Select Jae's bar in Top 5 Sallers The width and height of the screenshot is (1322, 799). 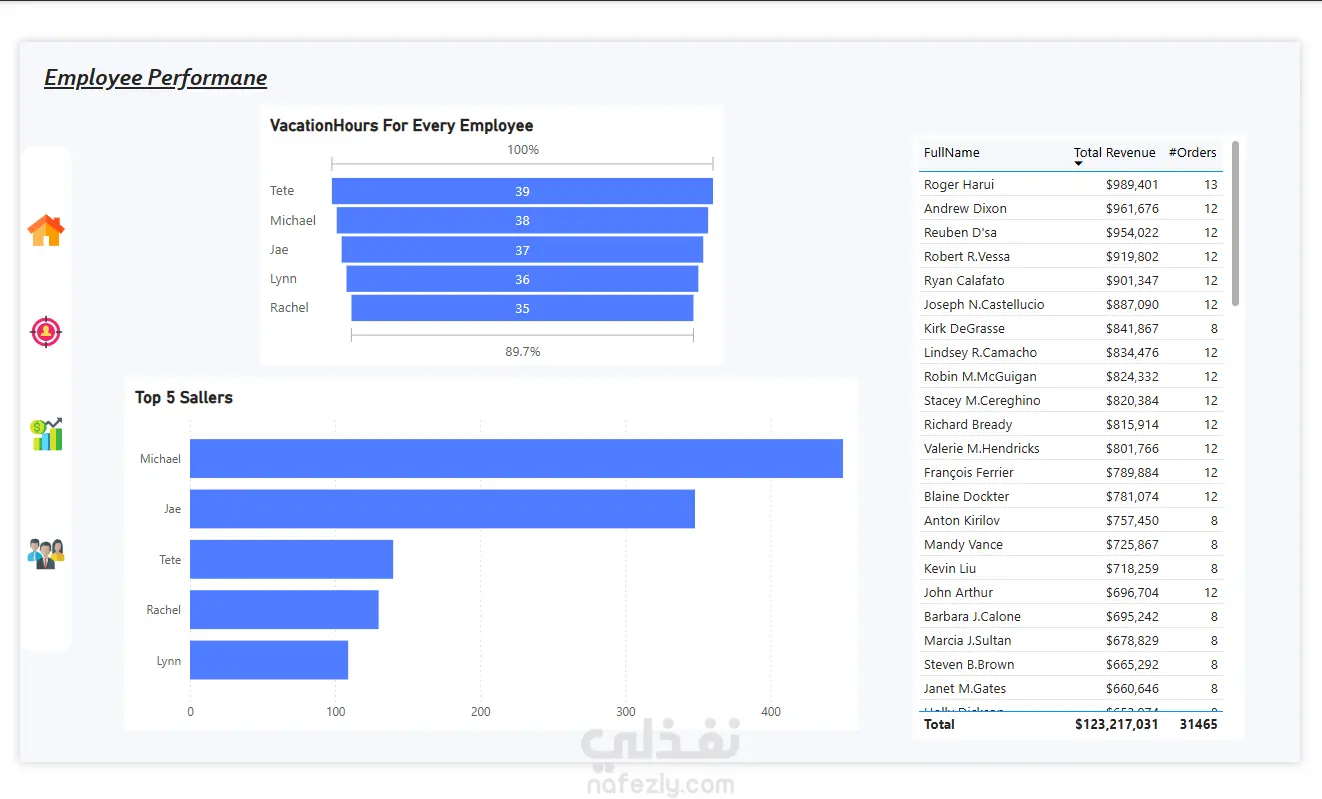[442, 509]
